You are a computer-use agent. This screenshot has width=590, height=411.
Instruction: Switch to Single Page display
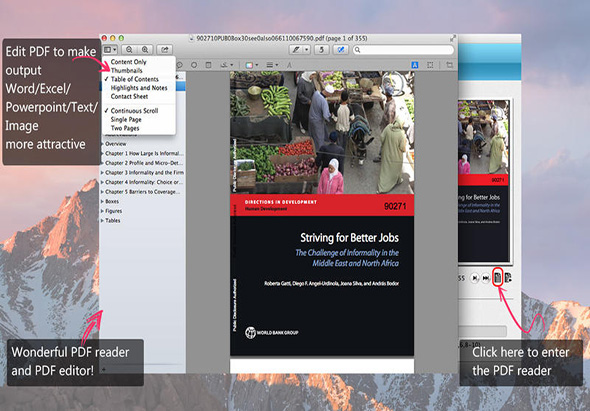pyautogui.click(x=126, y=119)
